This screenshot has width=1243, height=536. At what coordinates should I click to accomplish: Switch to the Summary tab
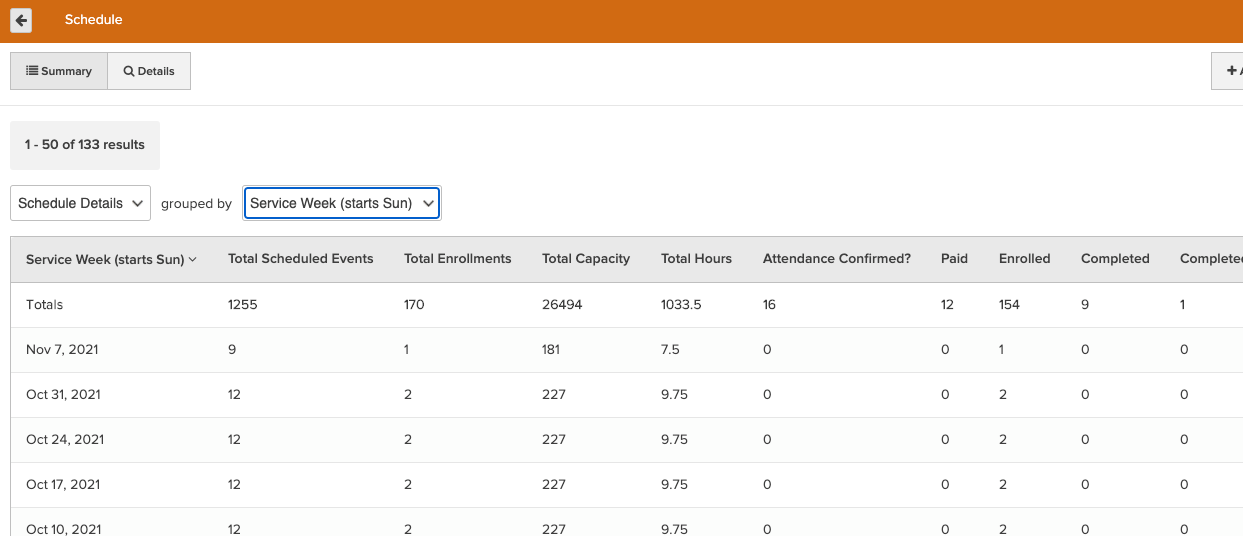point(59,71)
